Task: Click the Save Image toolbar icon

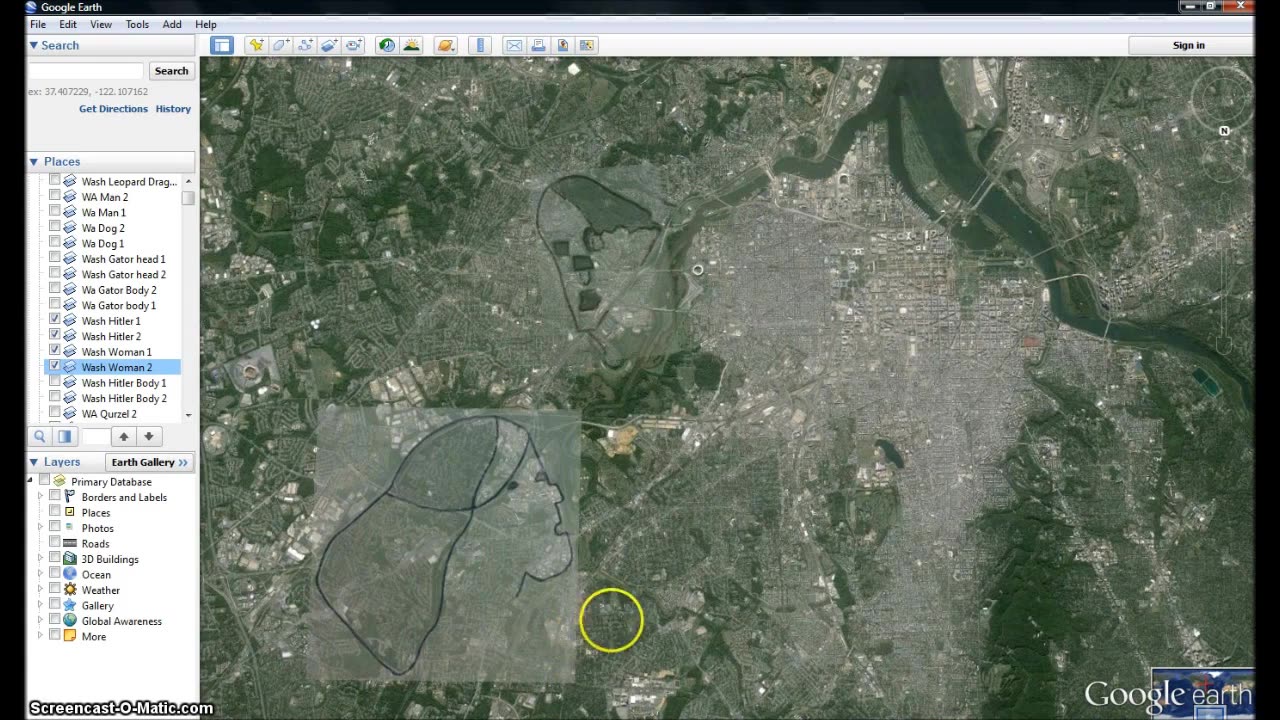Action: (563, 45)
